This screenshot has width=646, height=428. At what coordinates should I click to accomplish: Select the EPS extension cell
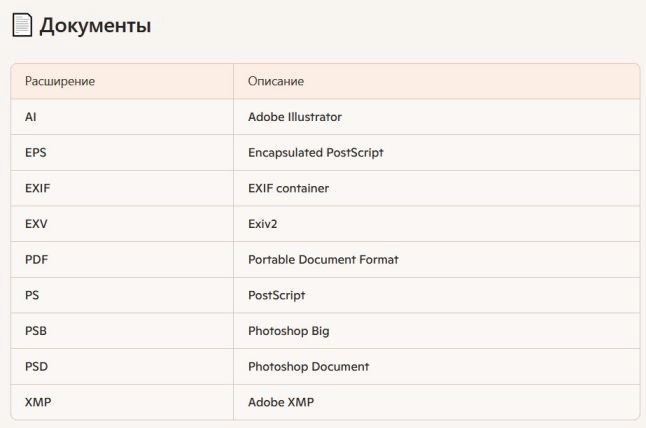click(36, 153)
